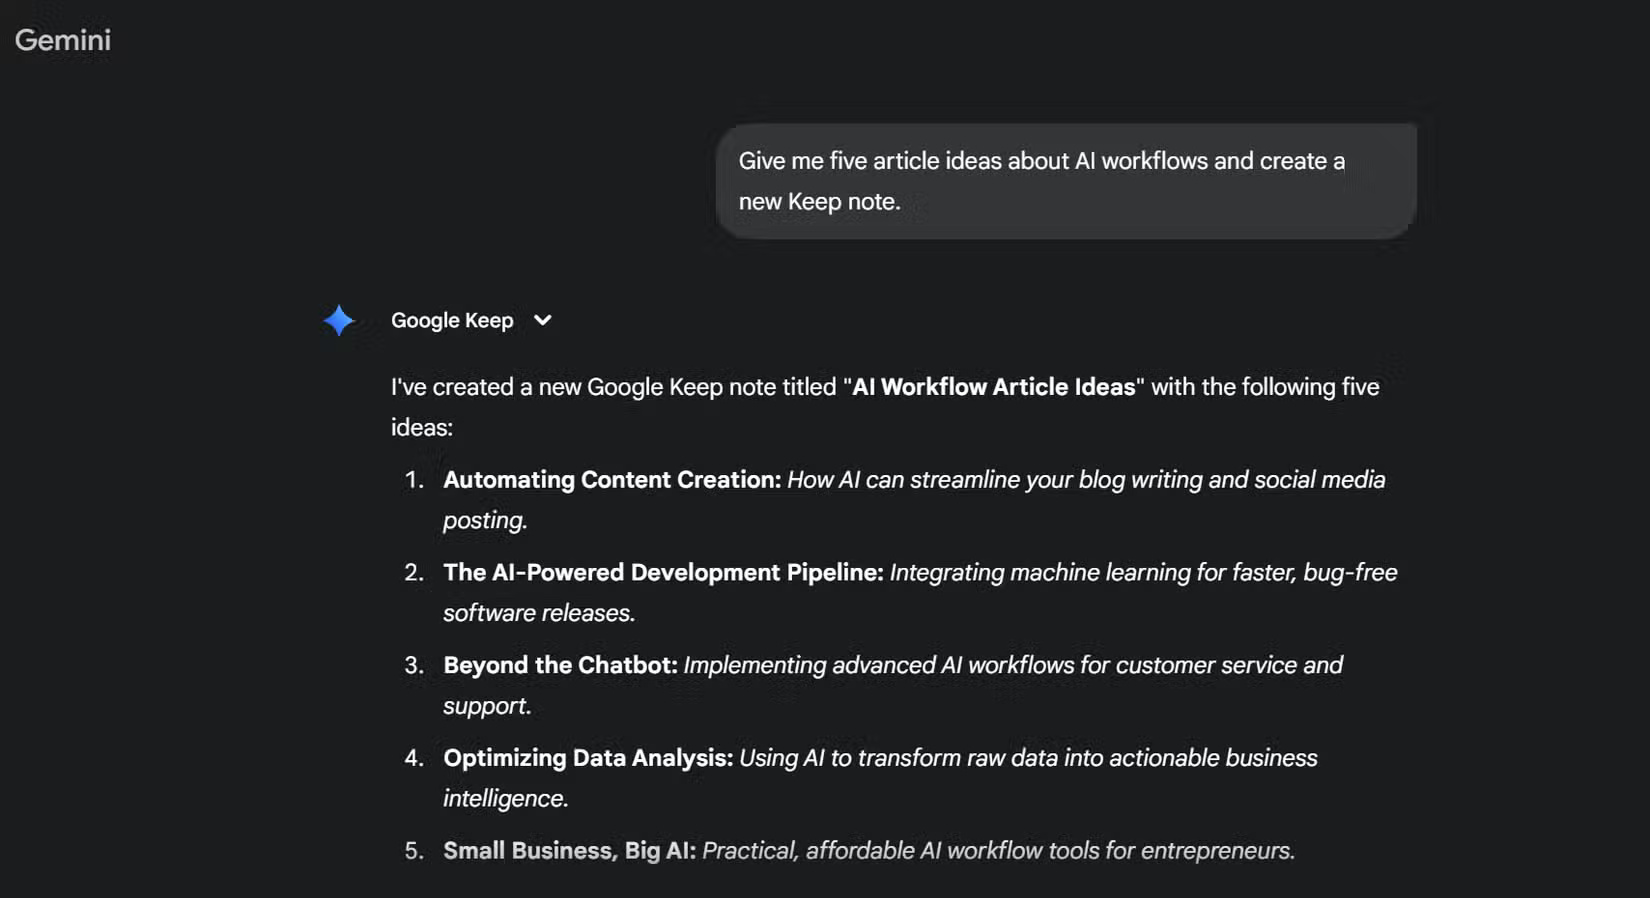Click list number 1 marker
The width and height of the screenshot is (1650, 898).
pos(414,480)
